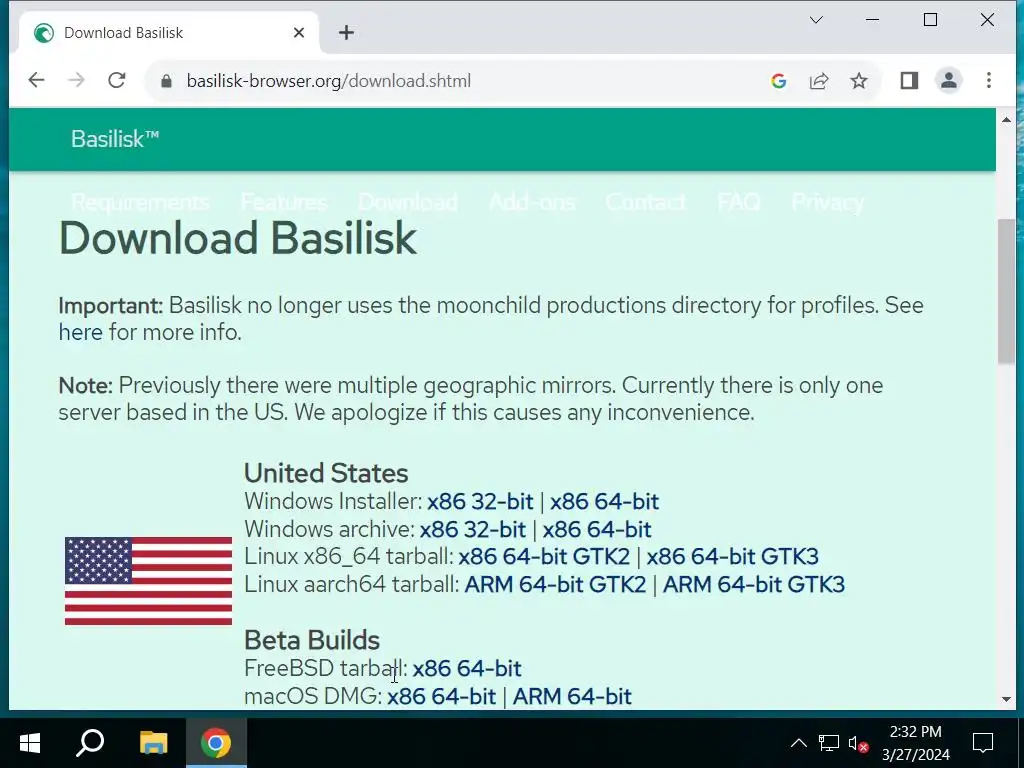Download Linux ARM 64-bit GTK2 tarball
1024x768 pixels.
(555, 584)
